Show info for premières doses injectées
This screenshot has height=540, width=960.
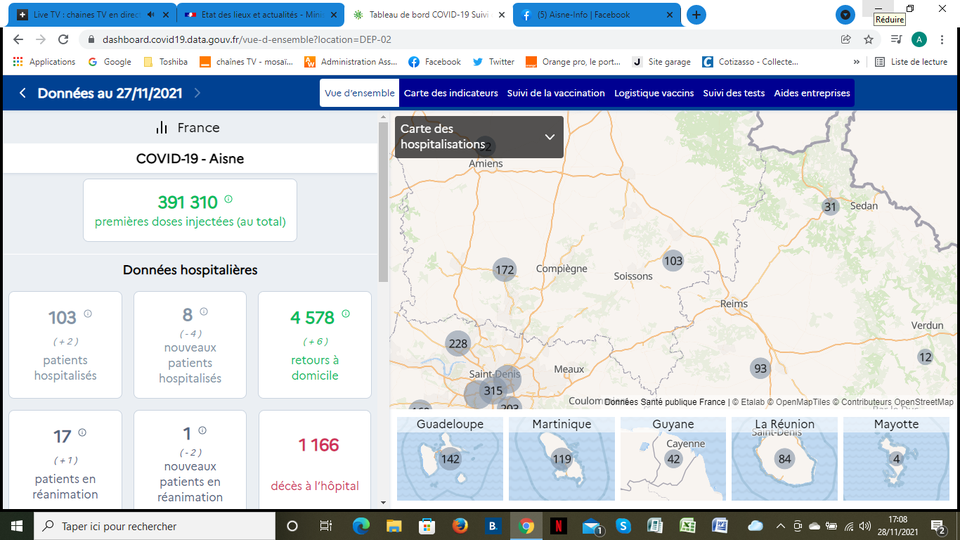click(x=228, y=199)
